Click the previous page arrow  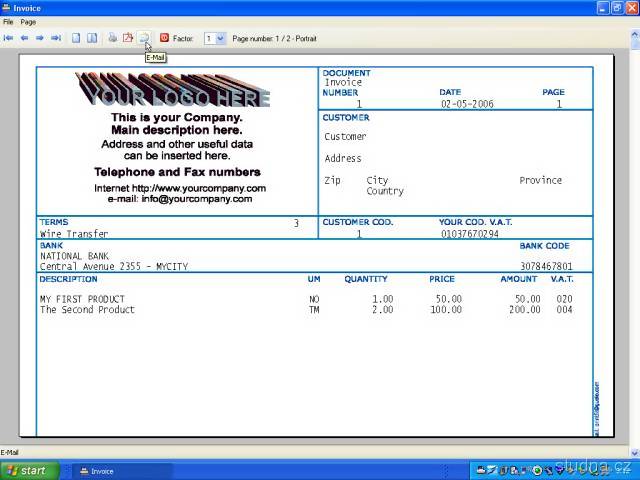[x=24, y=38]
